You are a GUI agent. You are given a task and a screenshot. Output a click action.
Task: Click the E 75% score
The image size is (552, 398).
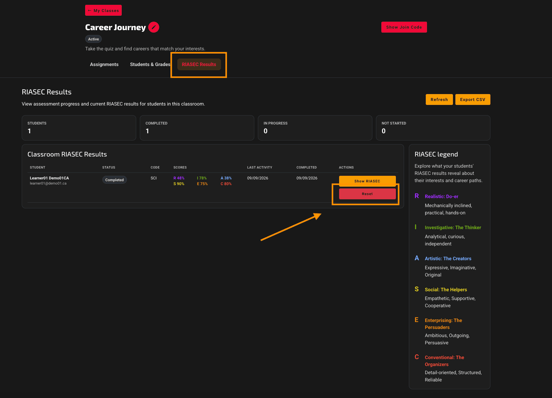click(202, 184)
